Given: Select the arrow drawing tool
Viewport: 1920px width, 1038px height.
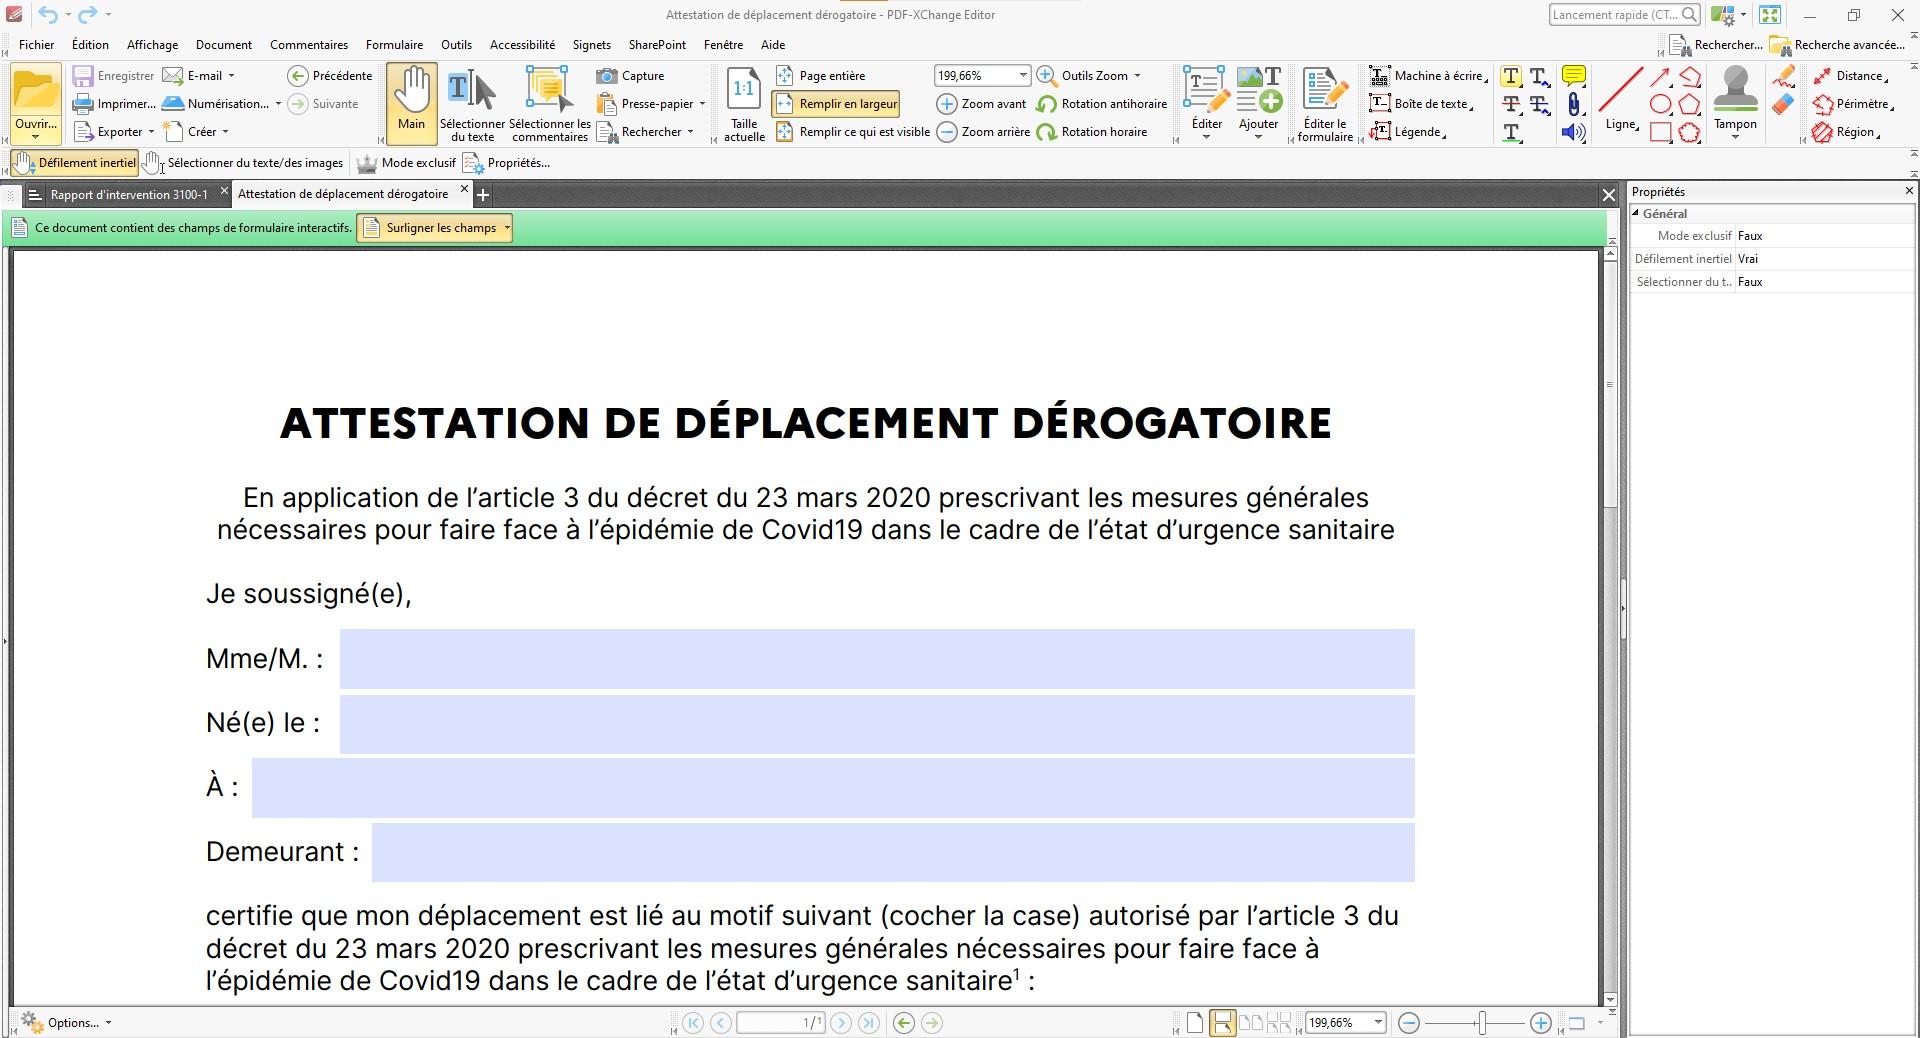Looking at the screenshot, I should [x=1660, y=77].
